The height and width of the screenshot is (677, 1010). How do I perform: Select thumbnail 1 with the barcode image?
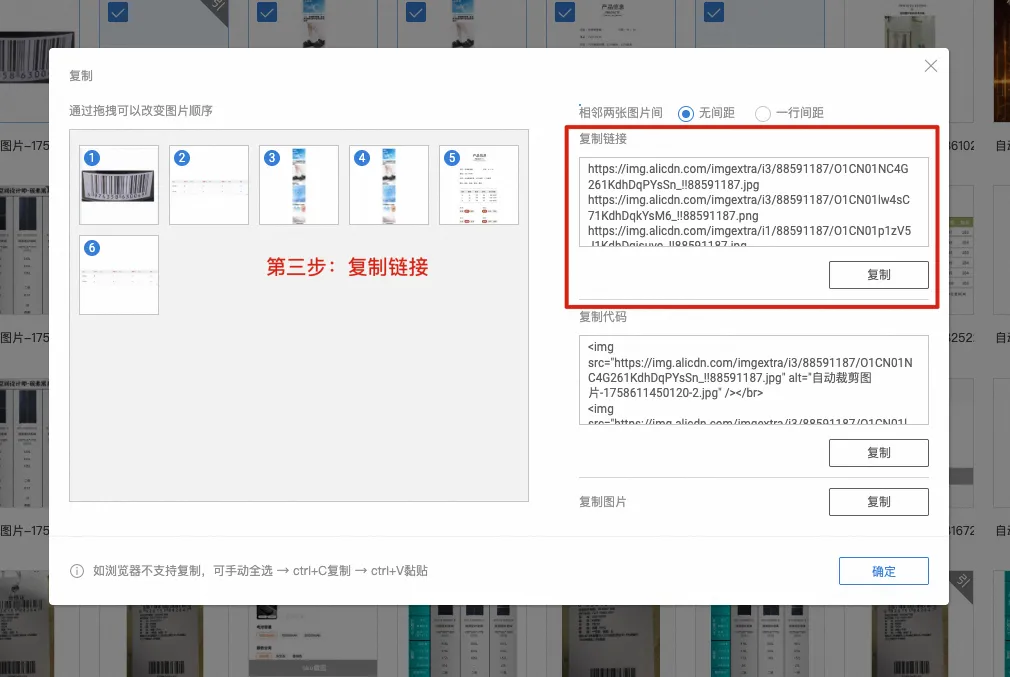119,185
